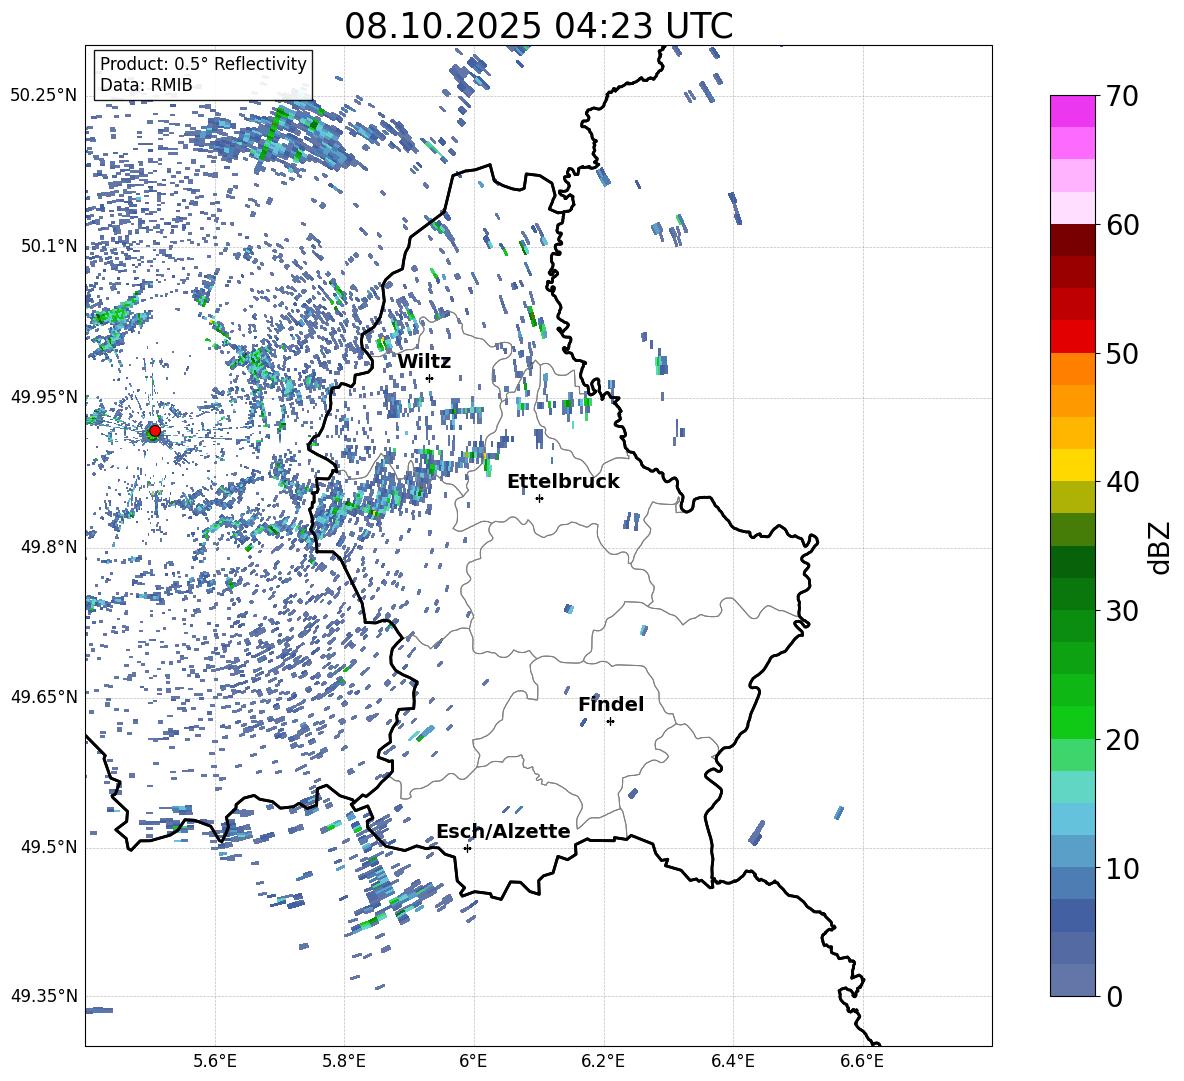This screenshot has width=1184, height=1081.
Task: Click the 'Data: RMIB' text
Action: click(x=146, y=85)
